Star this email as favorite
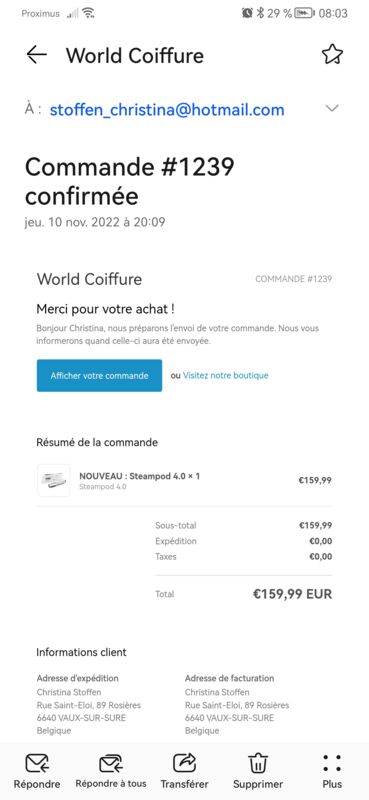369x800 pixels. [332, 54]
